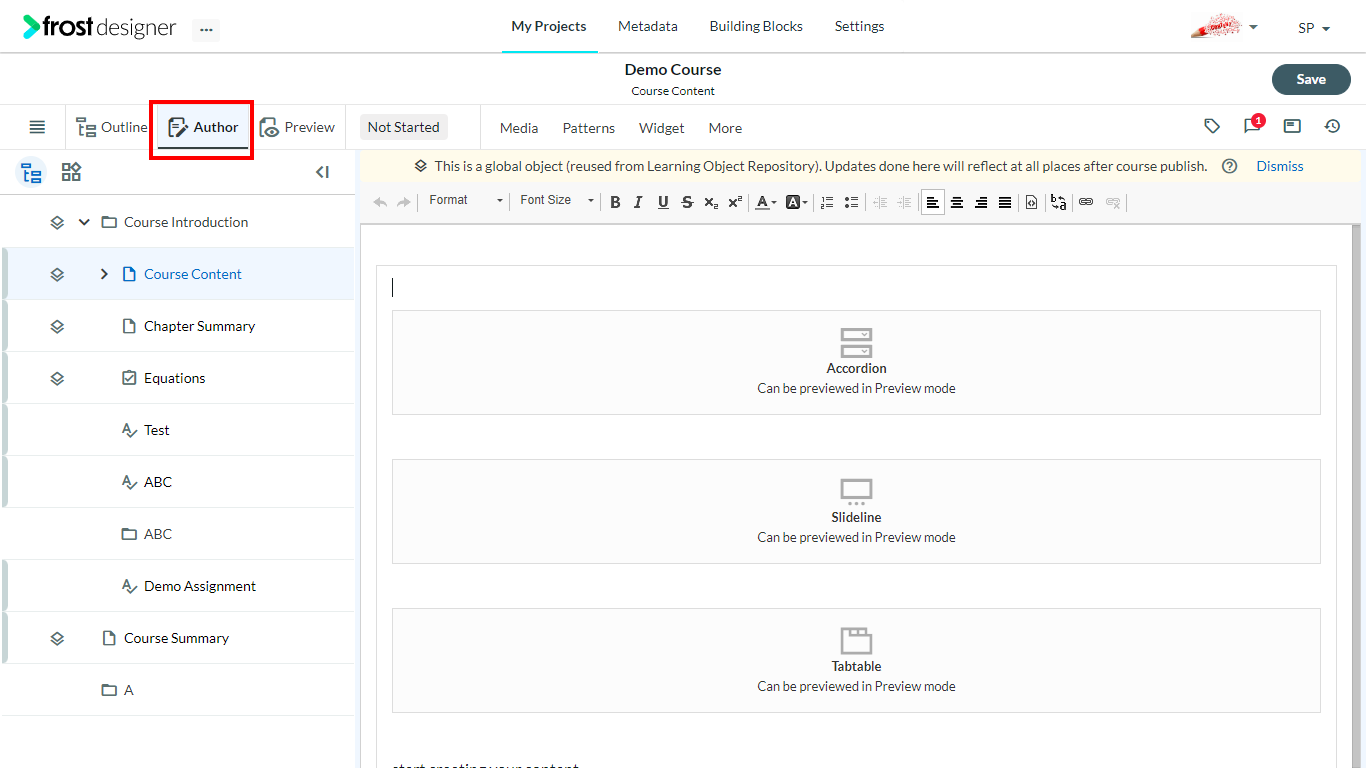Insert a bulleted list
This screenshot has height=768, width=1366.
coord(851,202)
